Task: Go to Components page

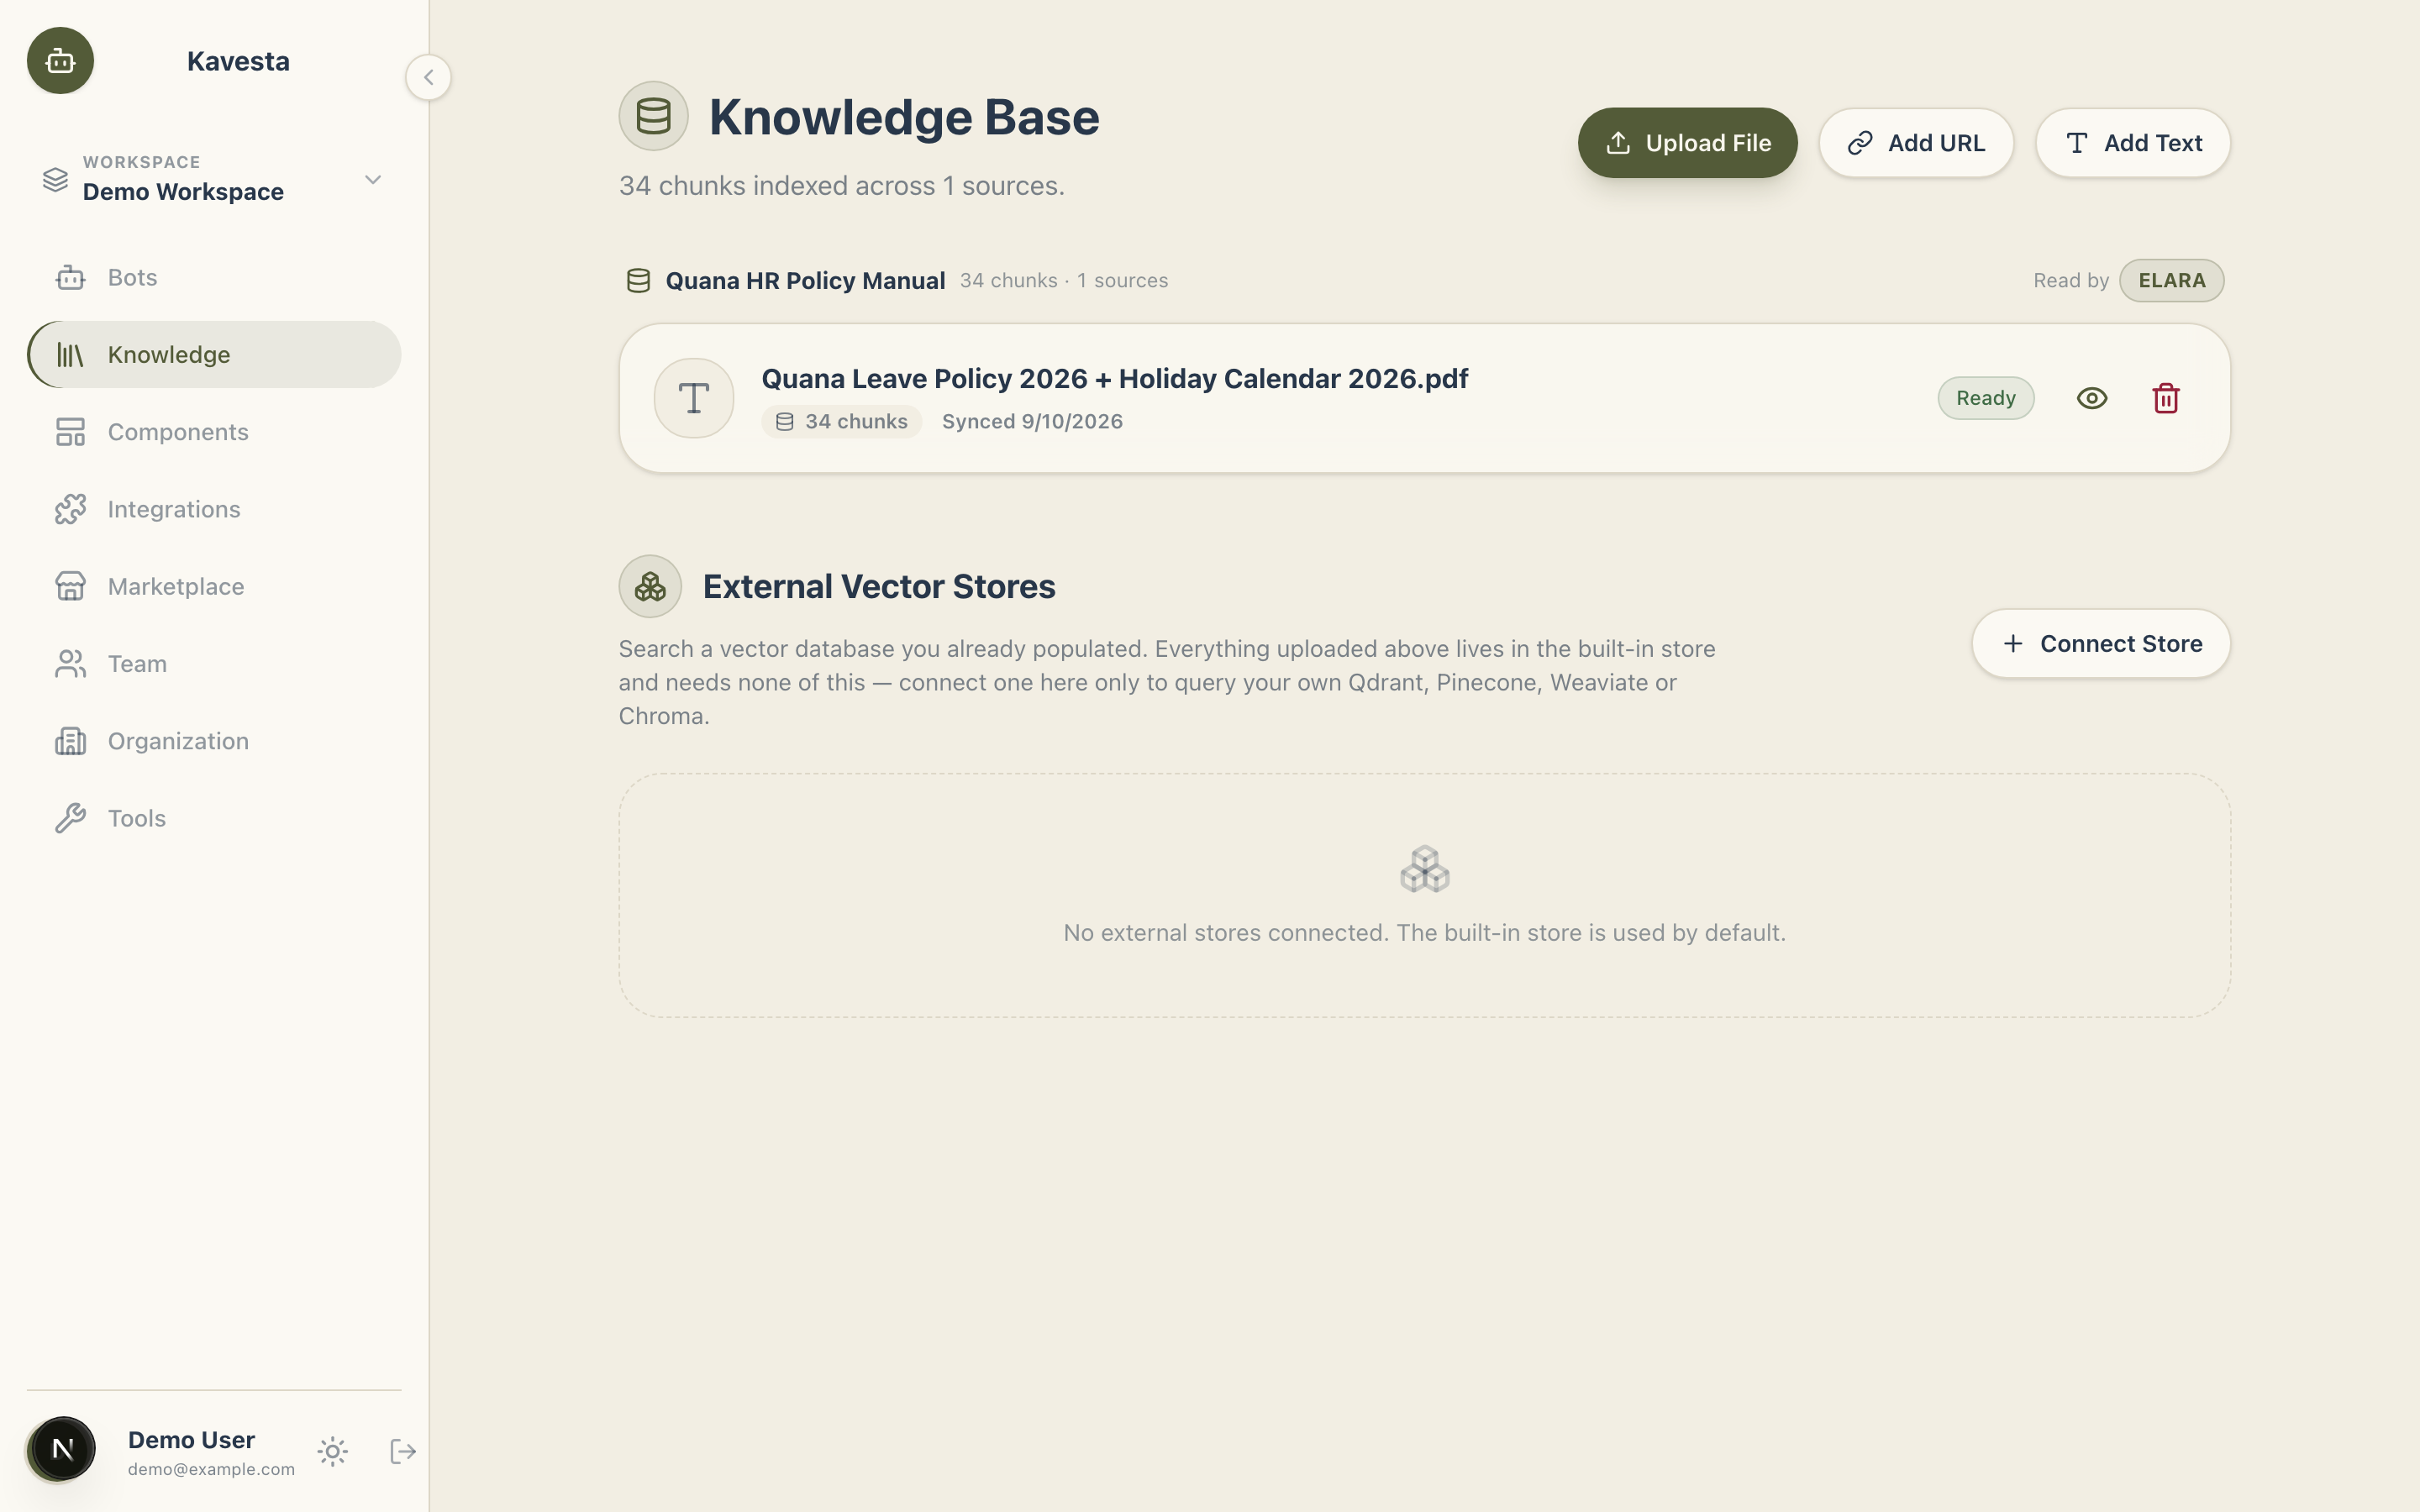Action: click(214, 432)
